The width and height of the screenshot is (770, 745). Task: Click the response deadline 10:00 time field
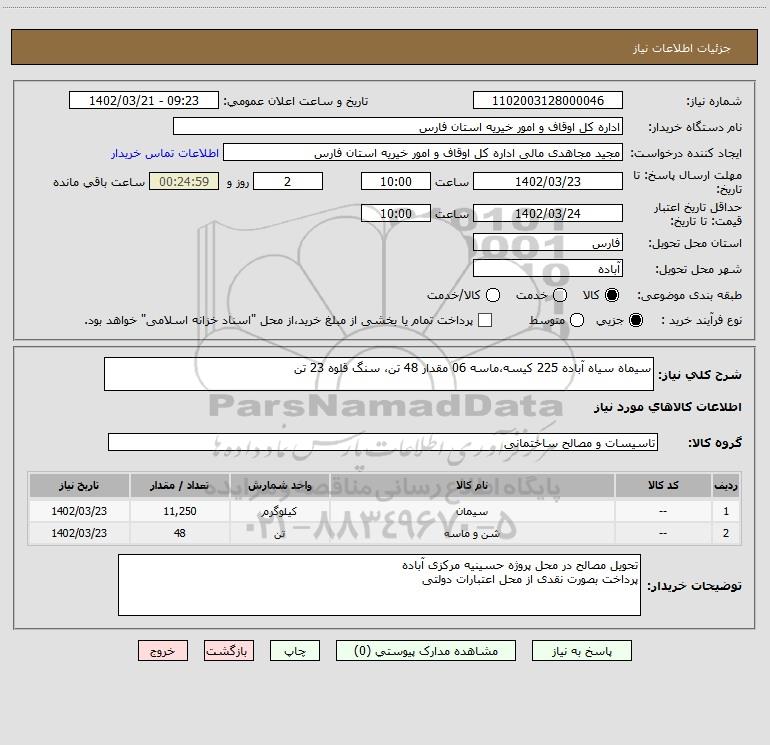click(x=396, y=181)
